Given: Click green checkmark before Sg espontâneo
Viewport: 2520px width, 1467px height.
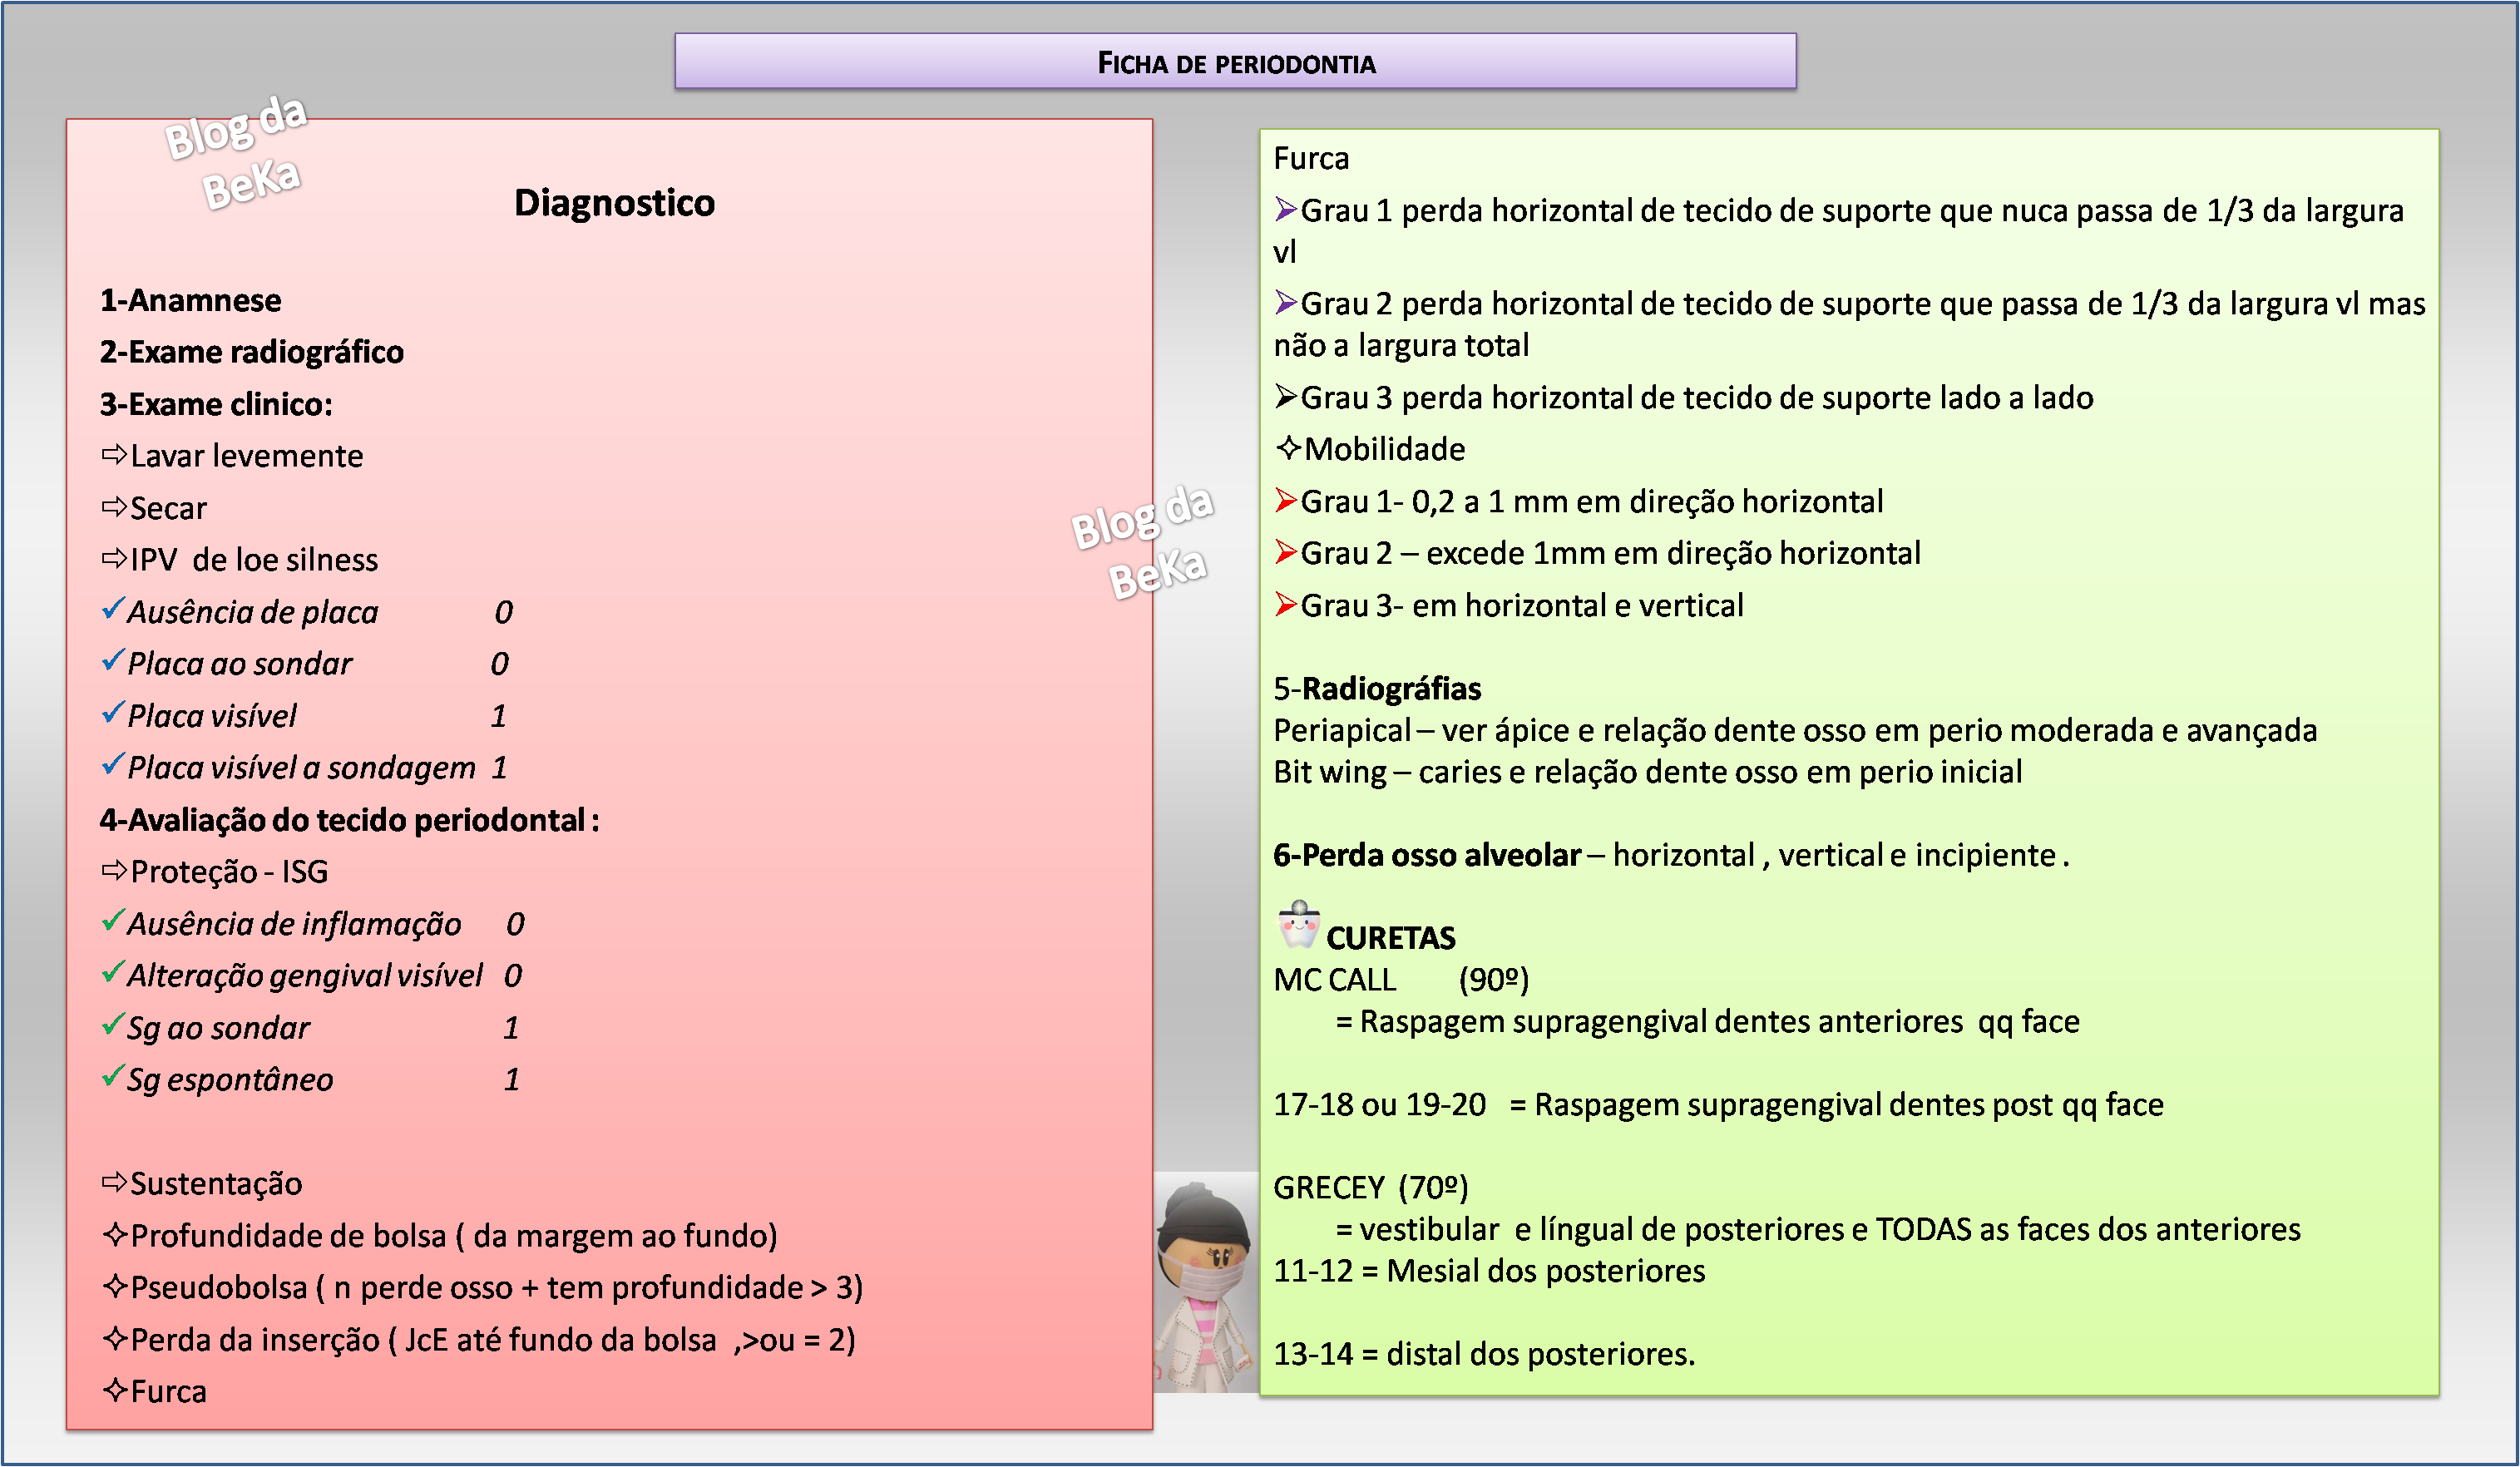Looking at the screenshot, I should pyautogui.click(x=113, y=1076).
